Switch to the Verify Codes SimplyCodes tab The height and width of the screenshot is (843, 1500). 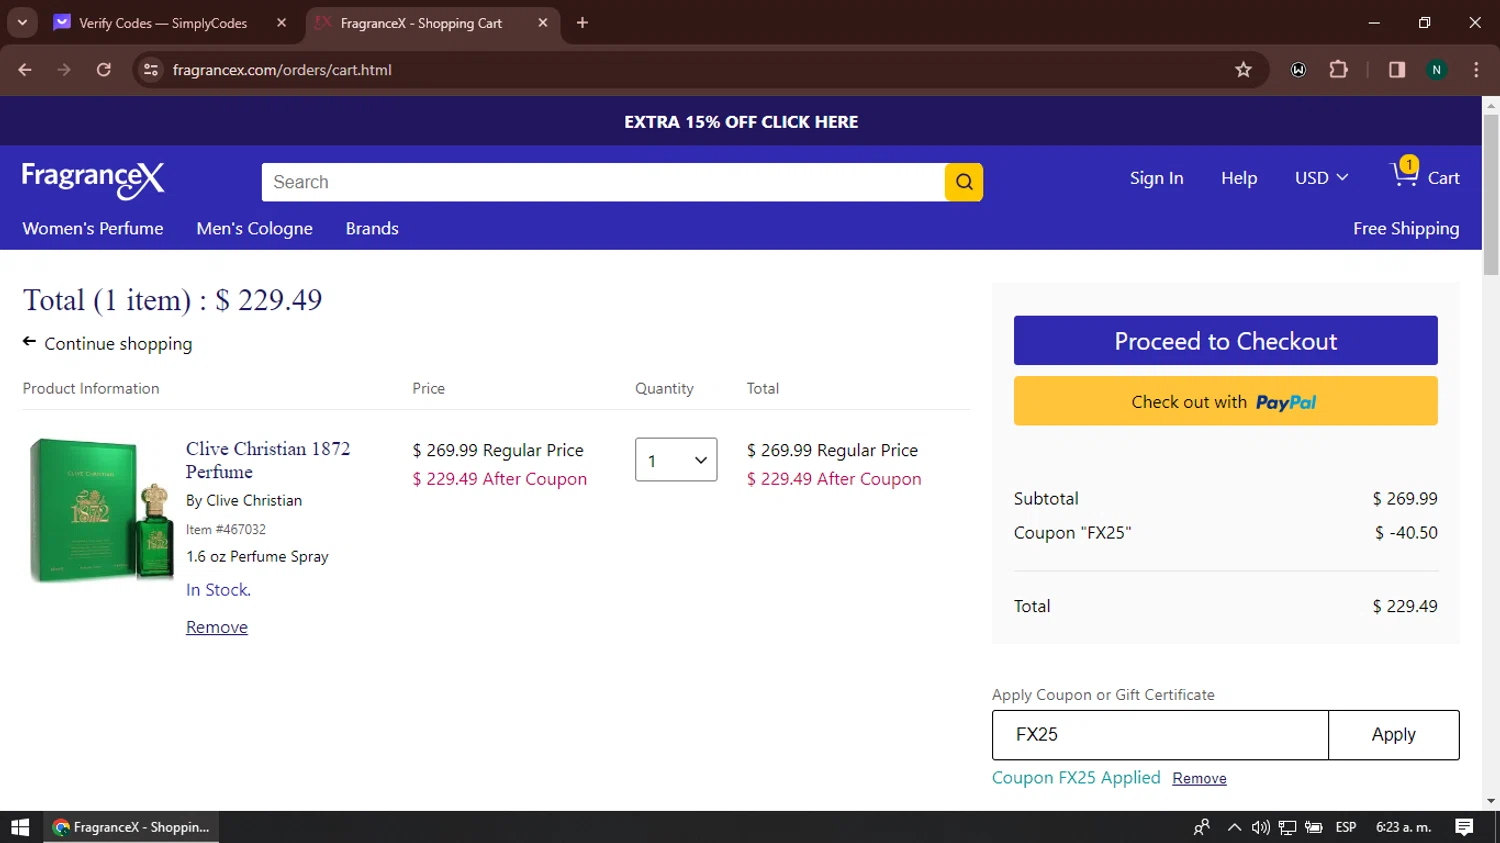(163, 23)
